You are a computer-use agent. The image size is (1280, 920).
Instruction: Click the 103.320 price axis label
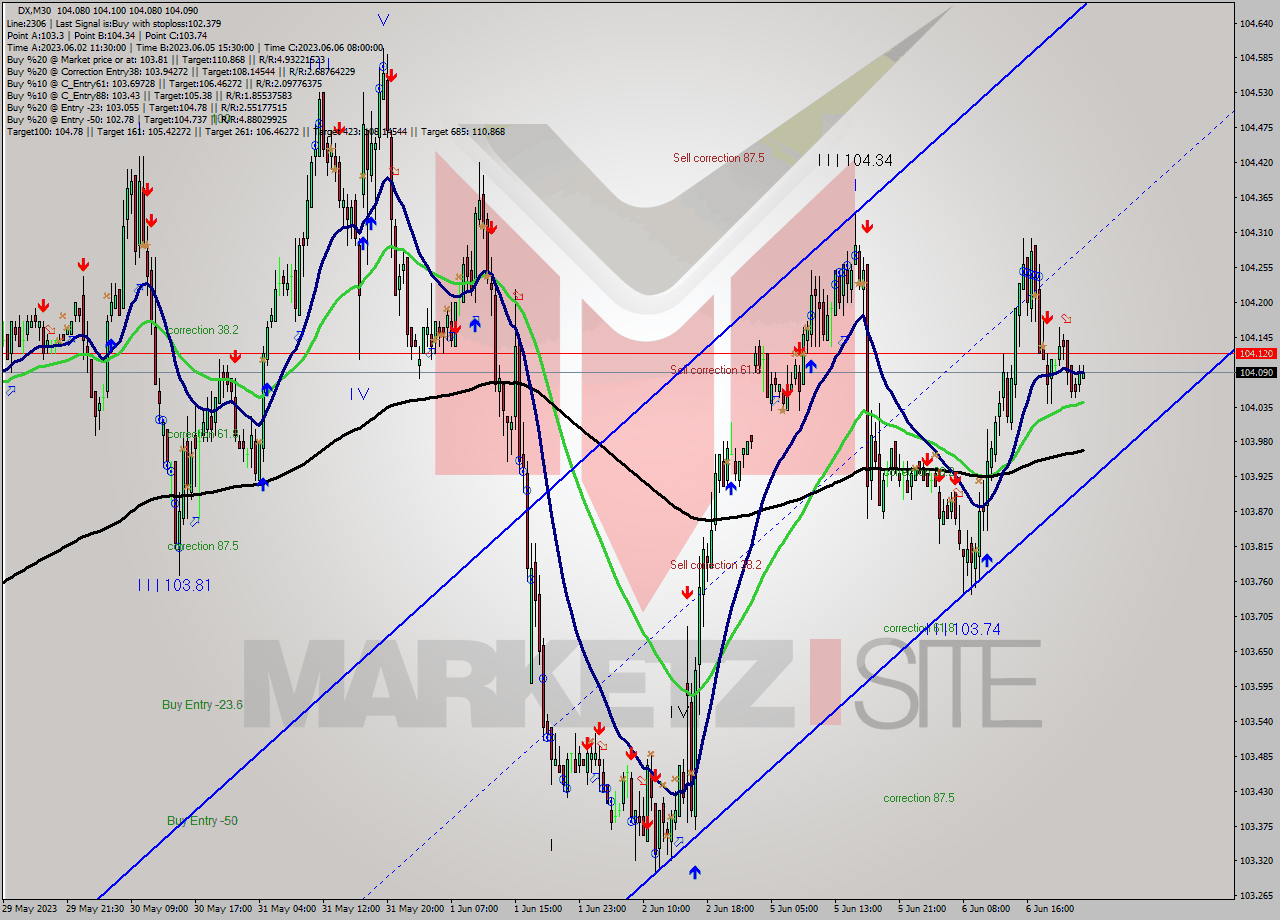click(1256, 860)
